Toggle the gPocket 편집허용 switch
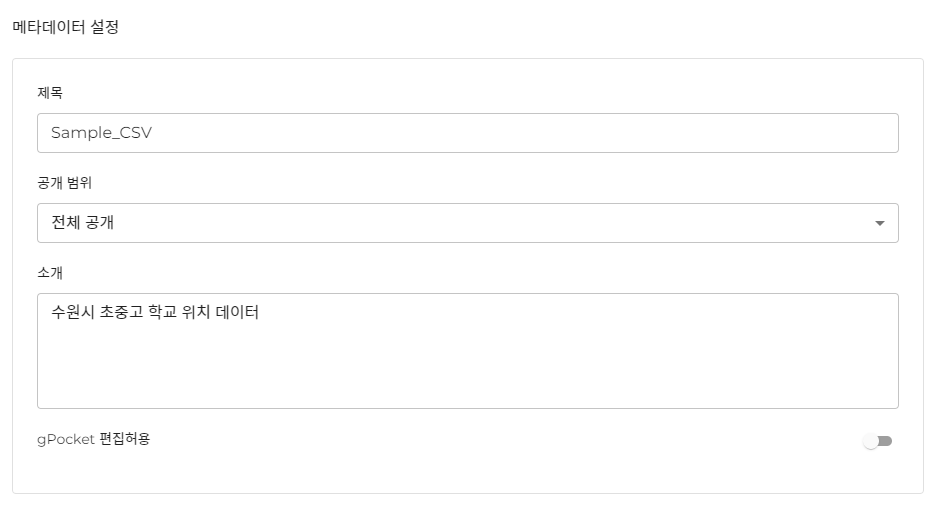Viewport: 942px width, 508px height. (x=877, y=441)
